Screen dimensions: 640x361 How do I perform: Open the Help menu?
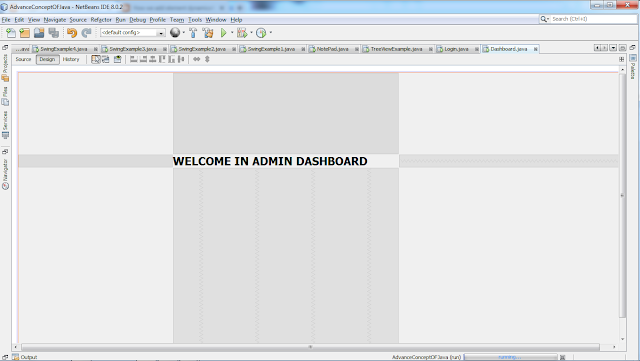tap(236, 20)
